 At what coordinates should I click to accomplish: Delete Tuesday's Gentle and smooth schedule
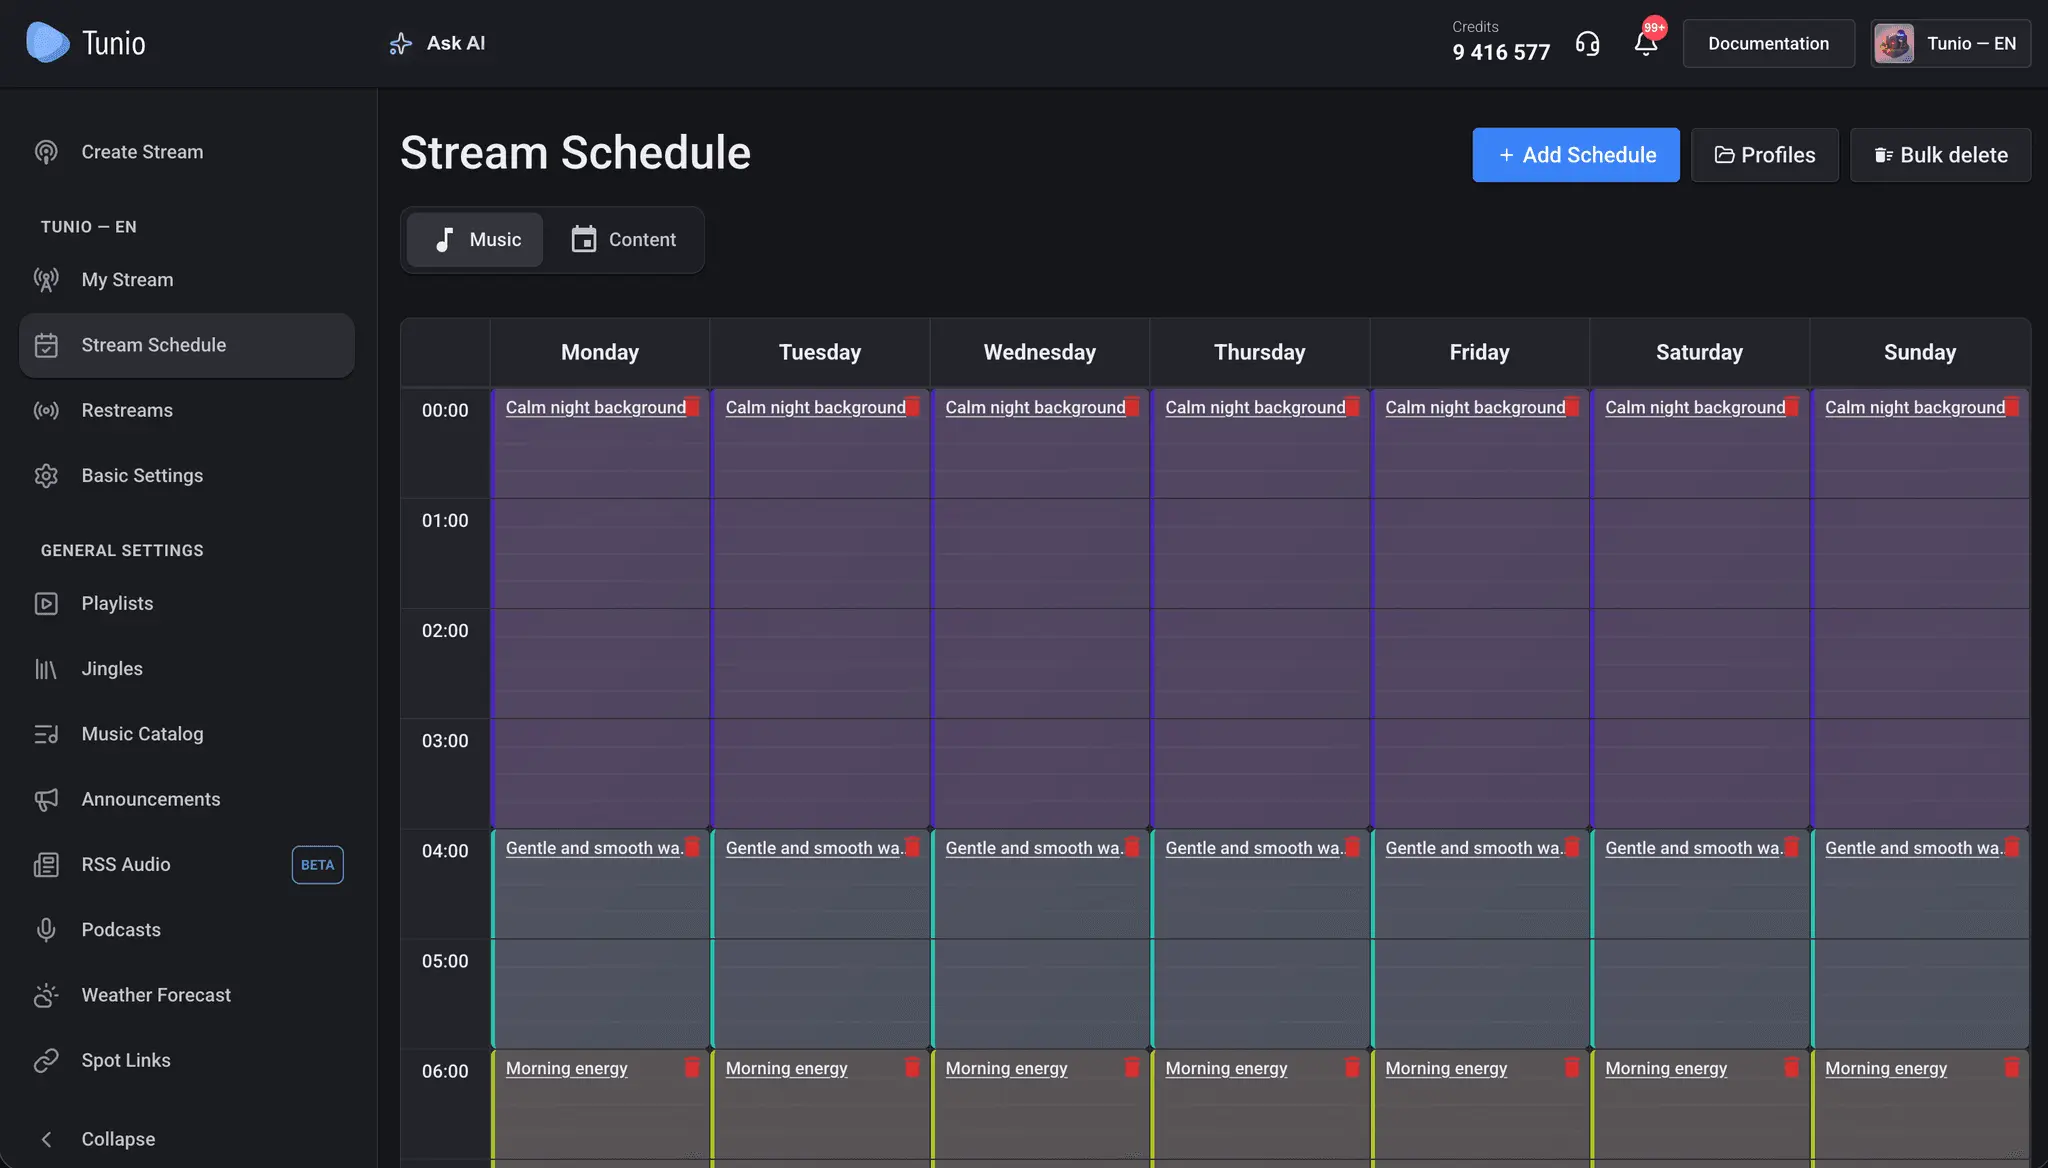click(912, 847)
